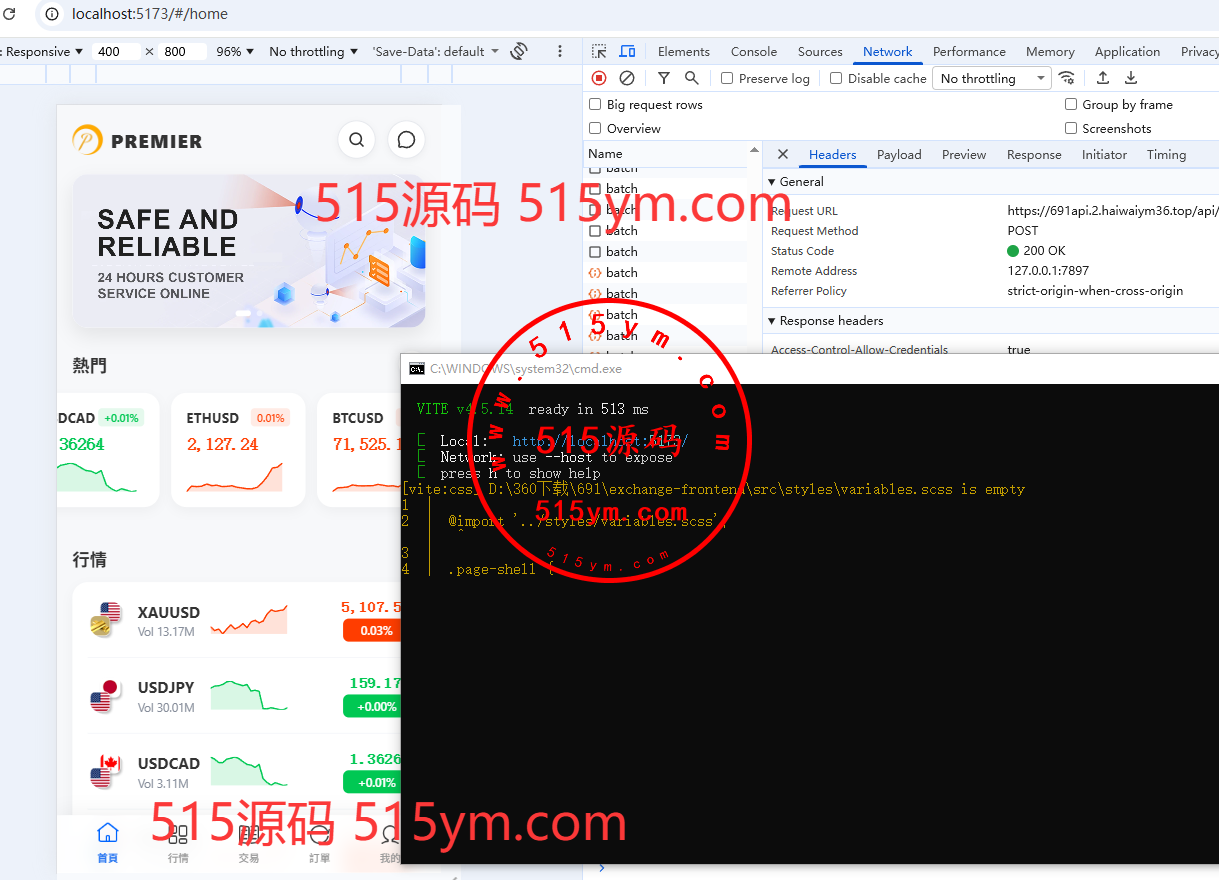Enable Big request rows checkbox
The height and width of the screenshot is (880, 1219).
click(595, 105)
